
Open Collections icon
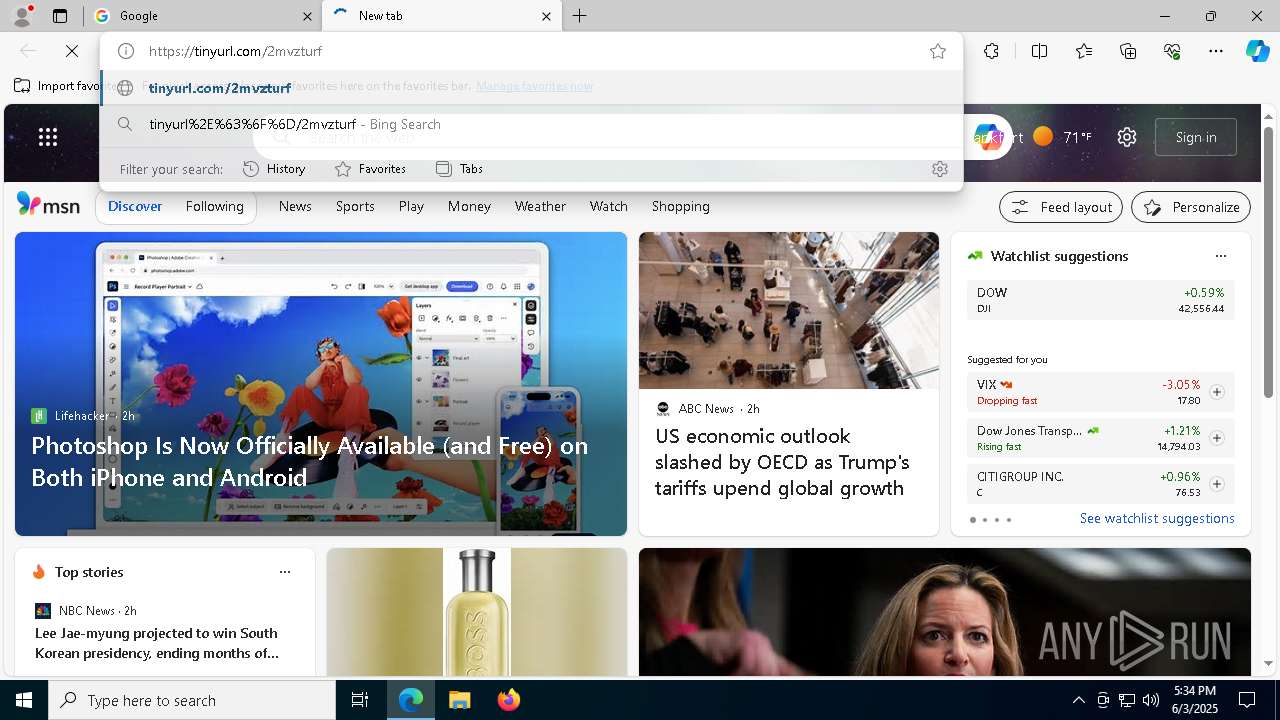[x=1128, y=51]
